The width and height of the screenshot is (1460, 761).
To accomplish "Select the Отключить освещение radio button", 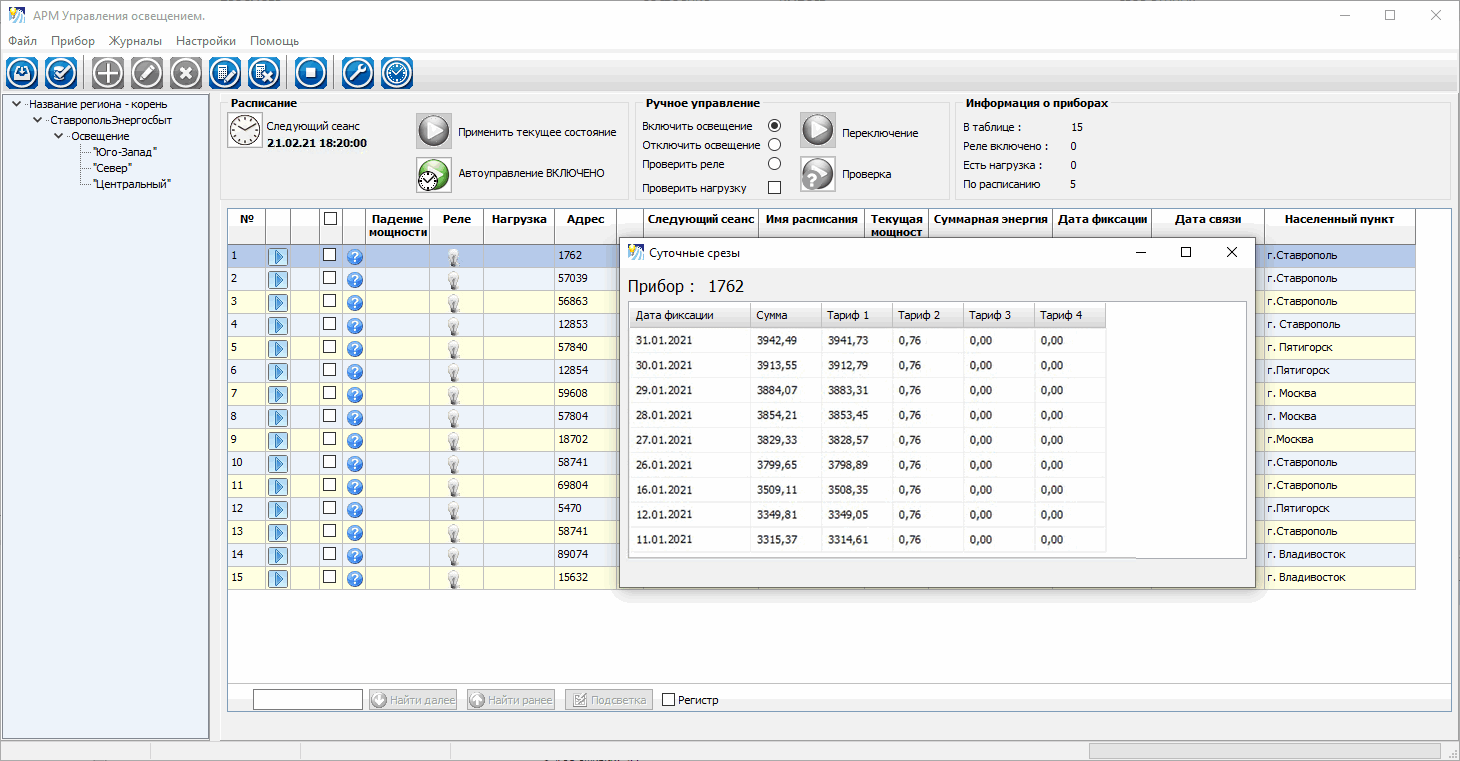I will coord(774,144).
